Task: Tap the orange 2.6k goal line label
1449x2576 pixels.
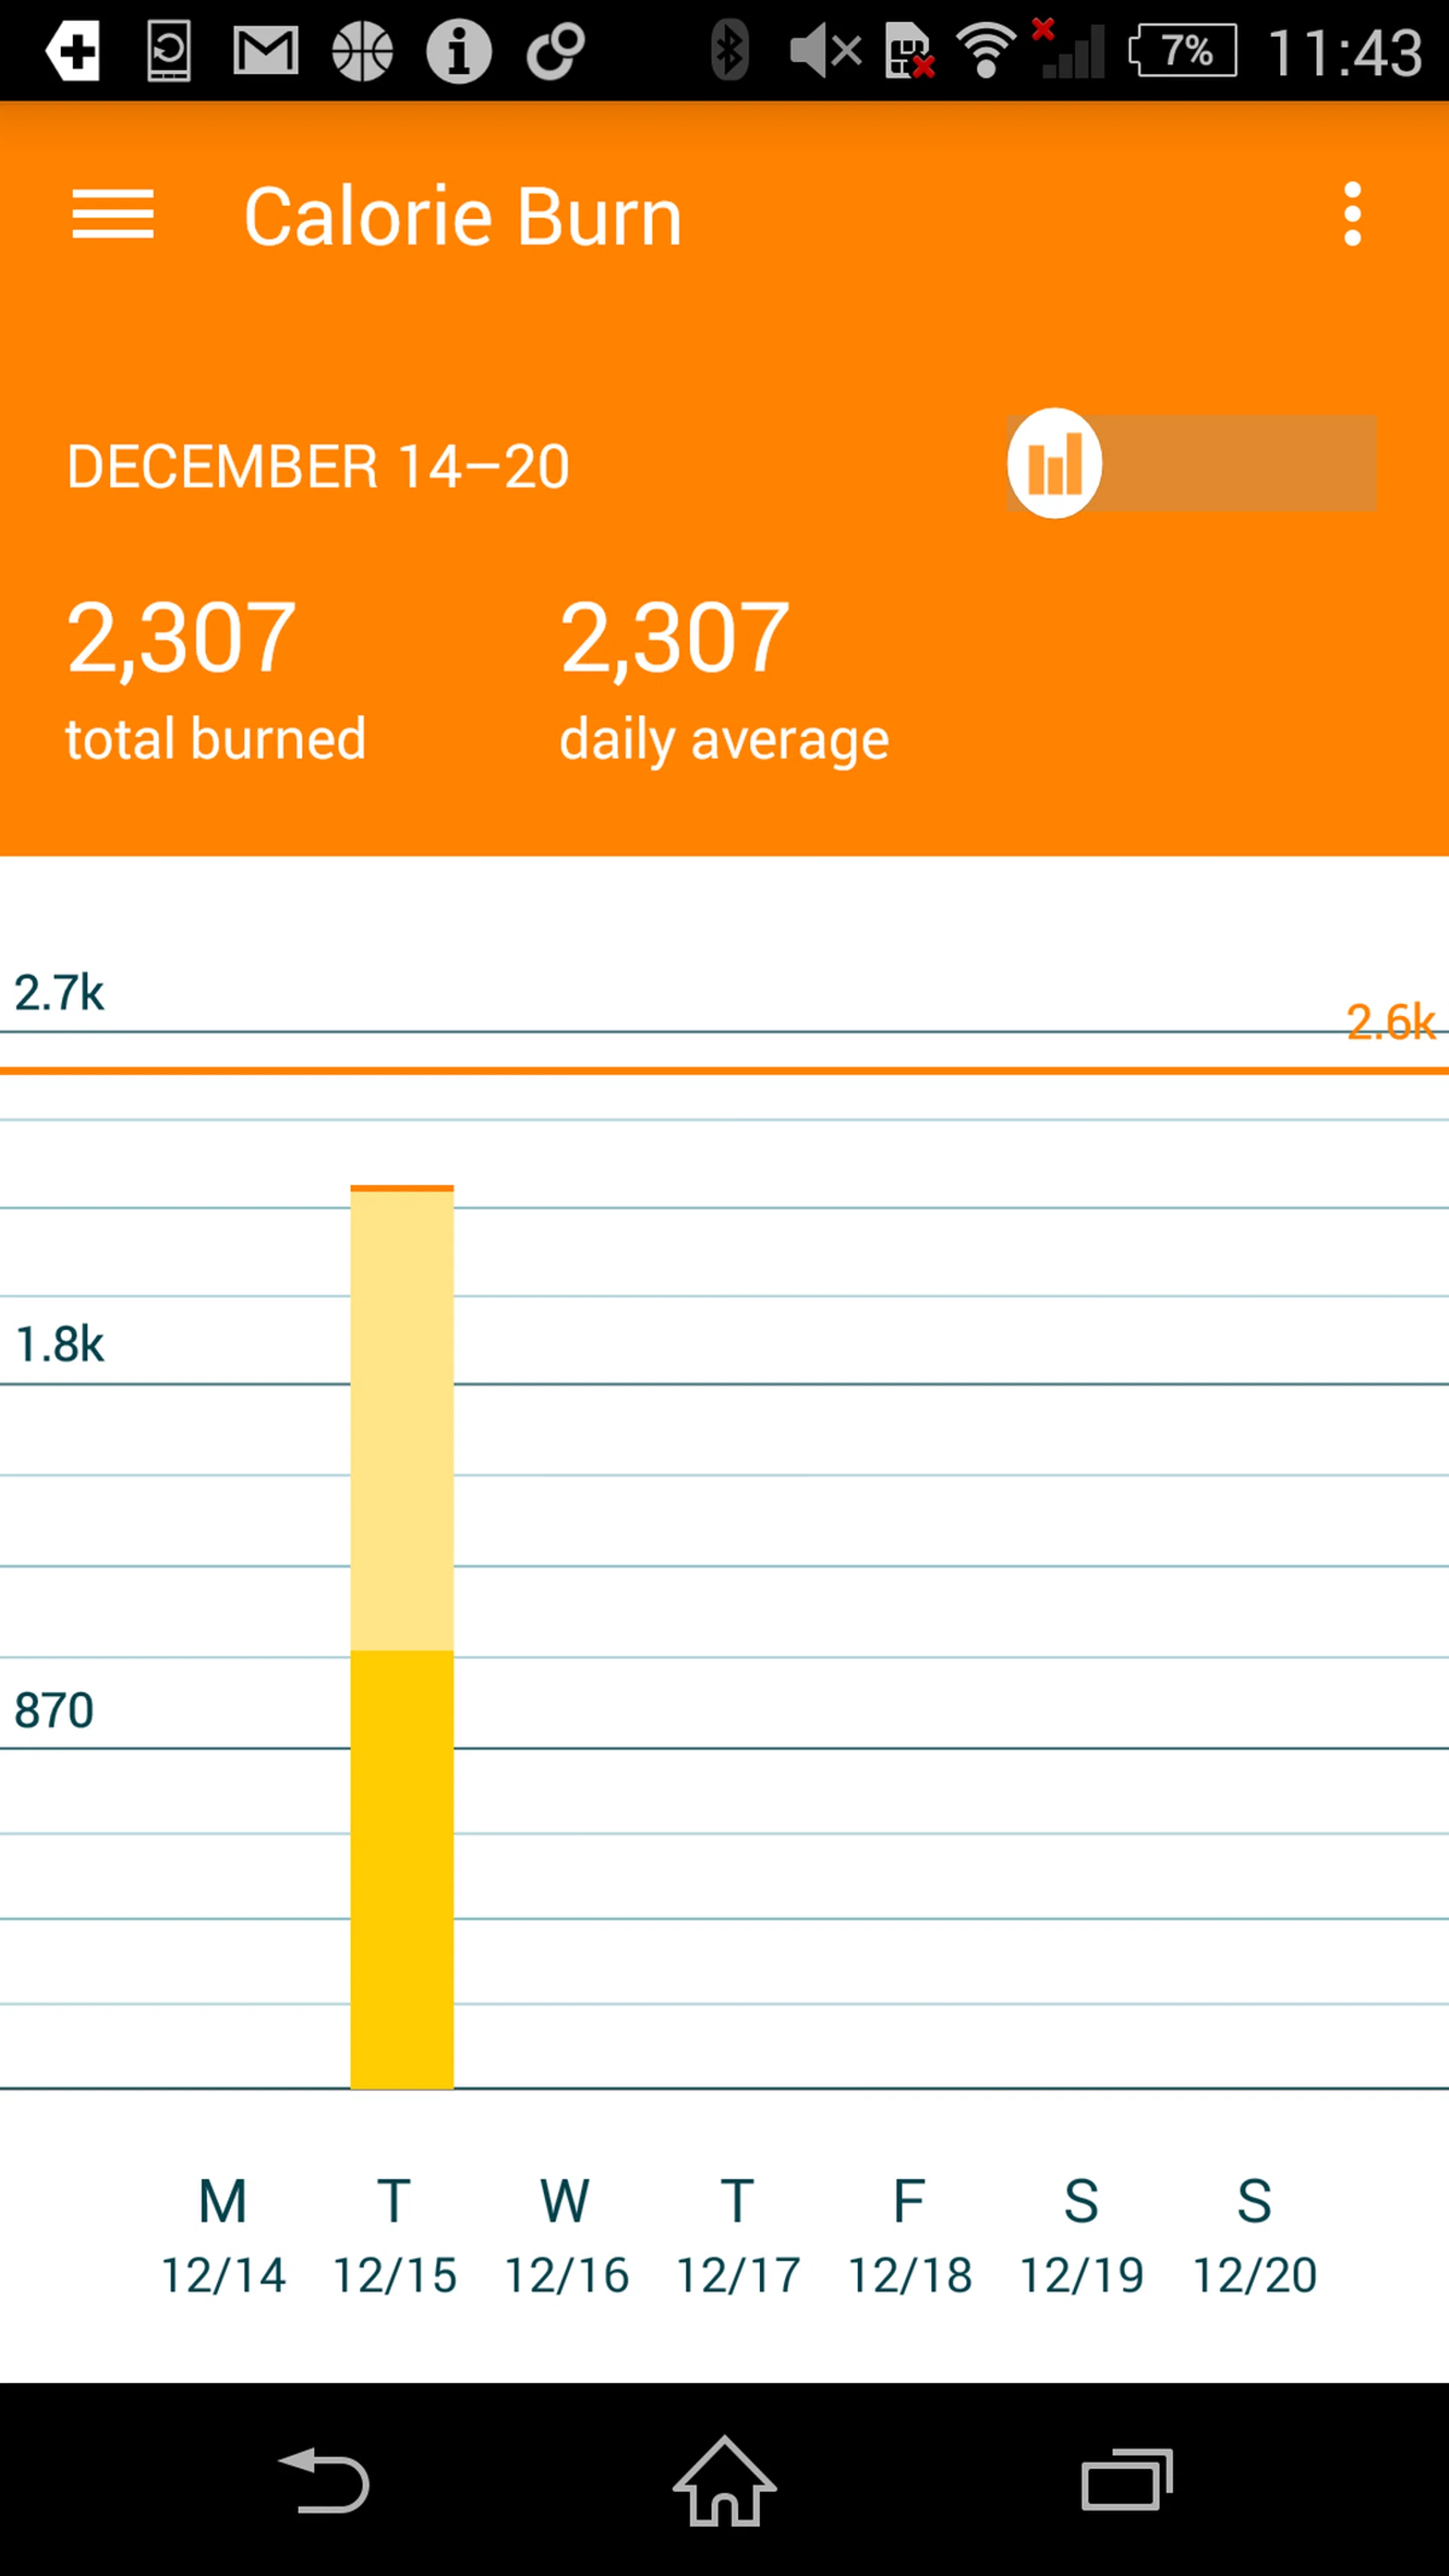Action: (1390, 1022)
